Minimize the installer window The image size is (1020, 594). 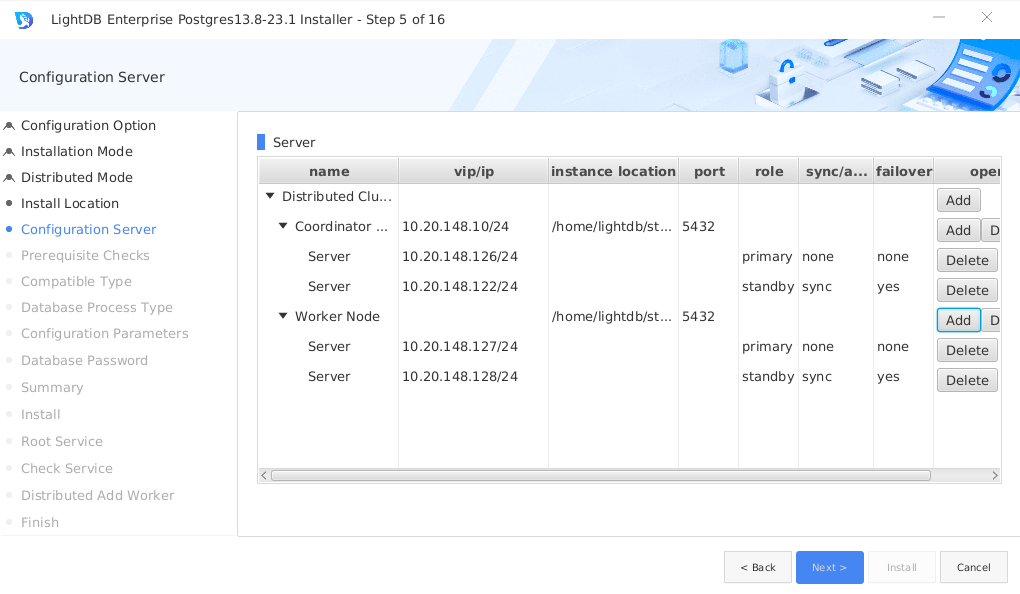(939, 18)
